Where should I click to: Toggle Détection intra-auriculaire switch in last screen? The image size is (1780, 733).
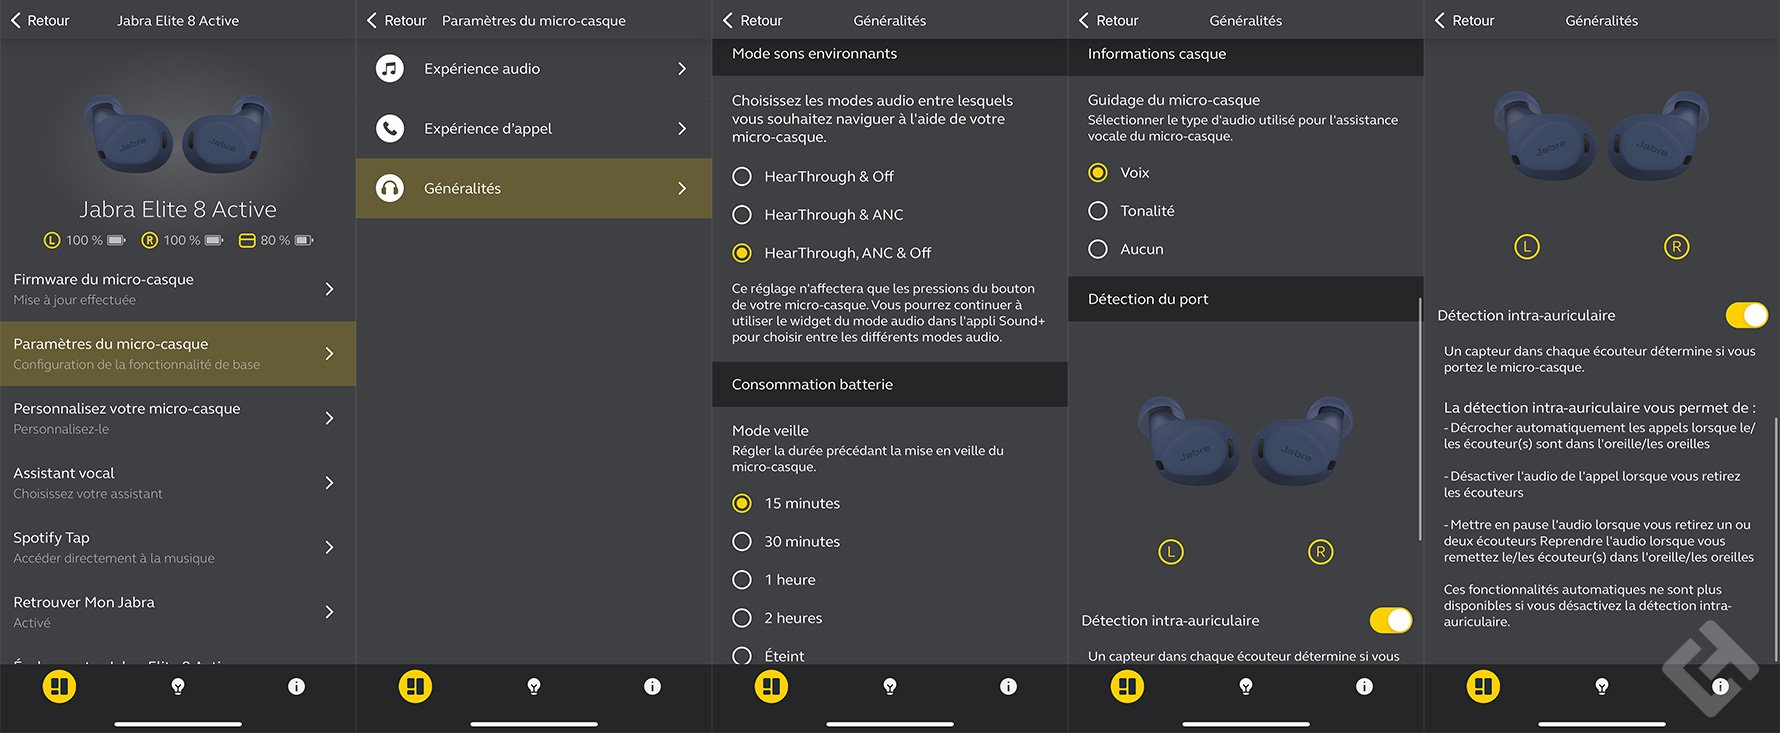(1747, 315)
